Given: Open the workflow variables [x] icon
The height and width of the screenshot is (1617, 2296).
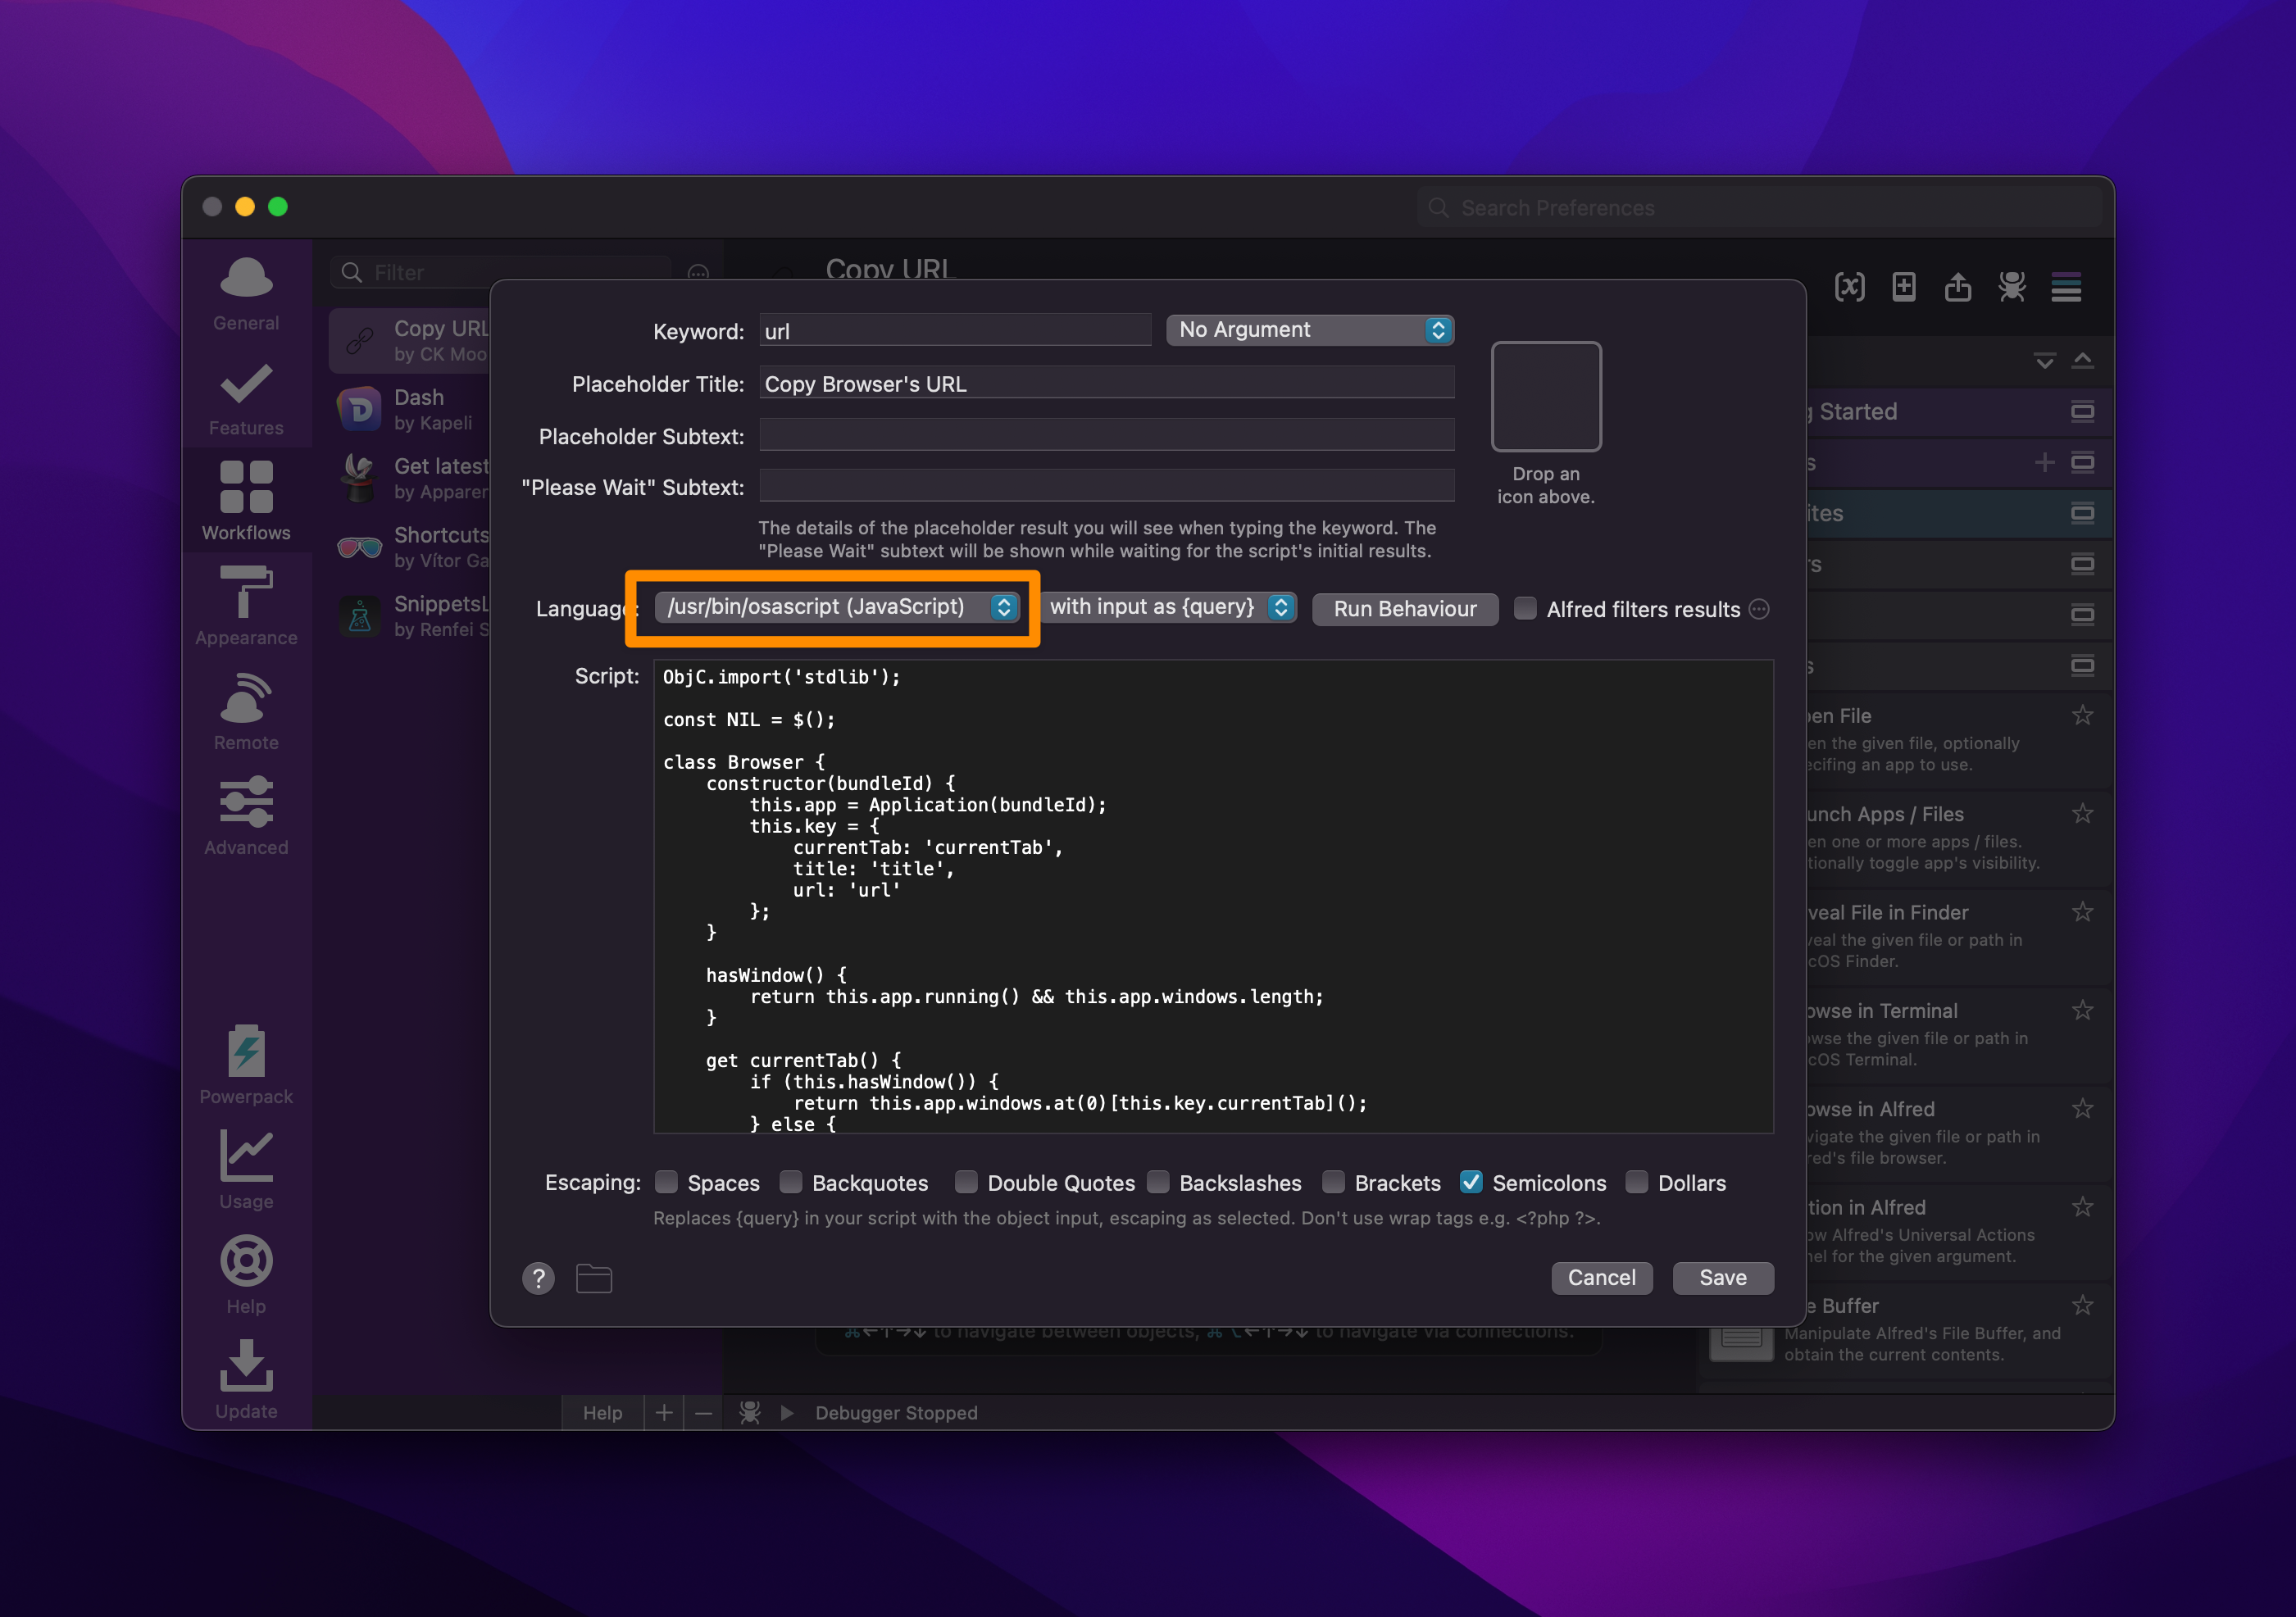Looking at the screenshot, I should (1849, 288).
